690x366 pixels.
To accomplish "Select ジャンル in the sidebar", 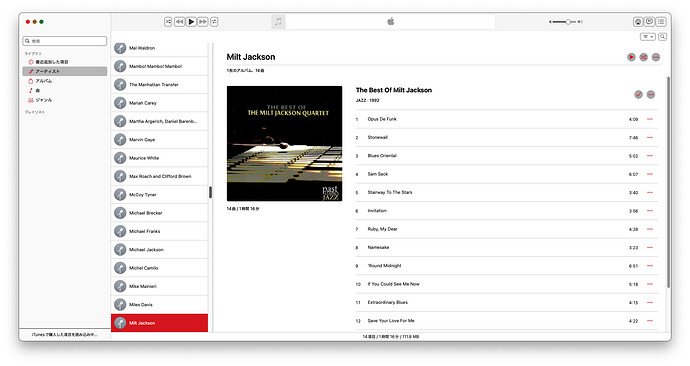I will [x=65, y=100].
